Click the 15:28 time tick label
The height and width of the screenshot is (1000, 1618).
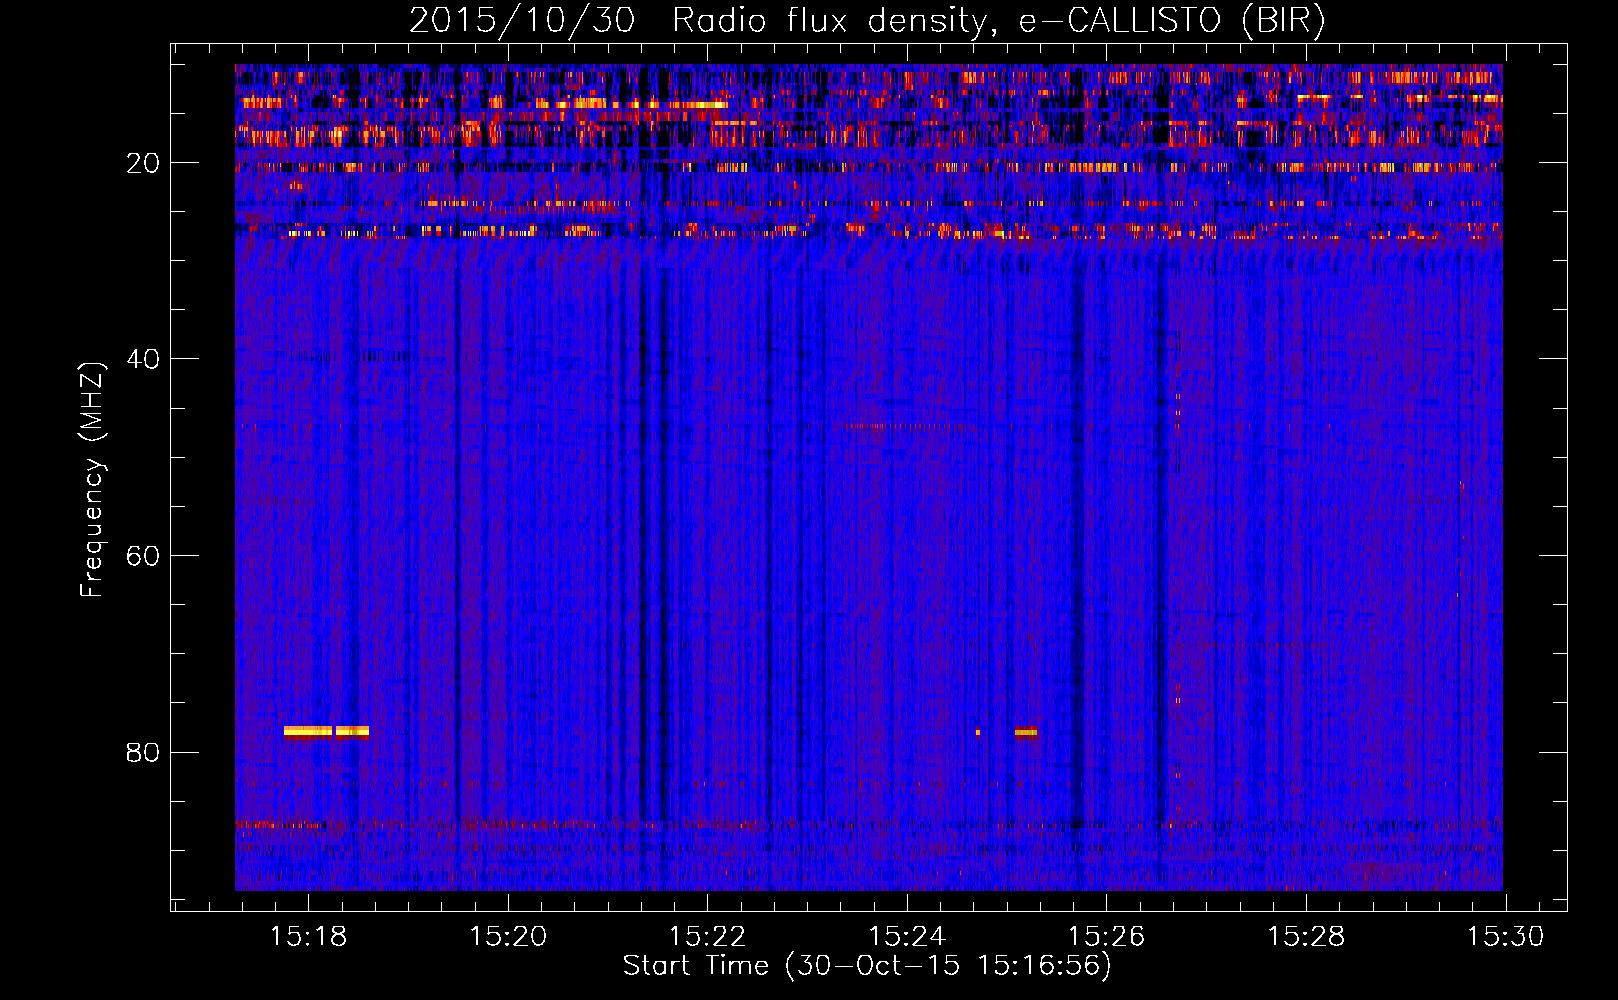tap(1306, 936)
